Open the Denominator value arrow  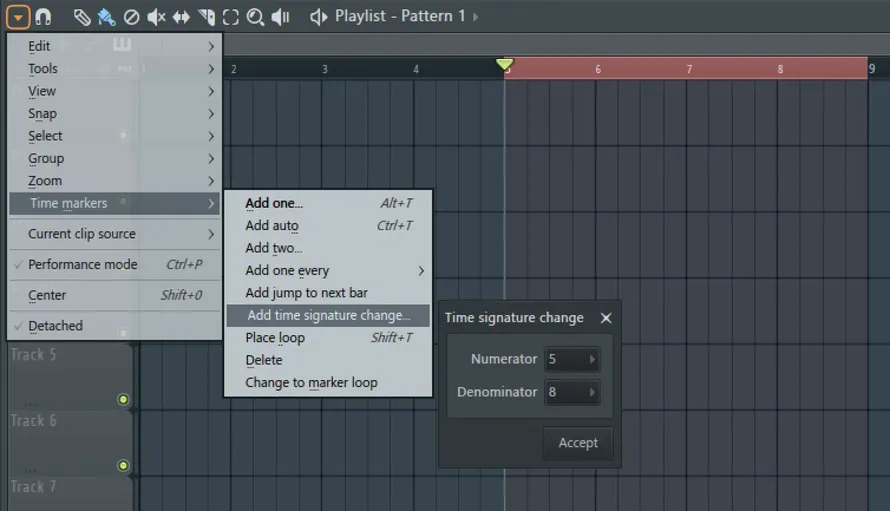(x=592, y=392)
